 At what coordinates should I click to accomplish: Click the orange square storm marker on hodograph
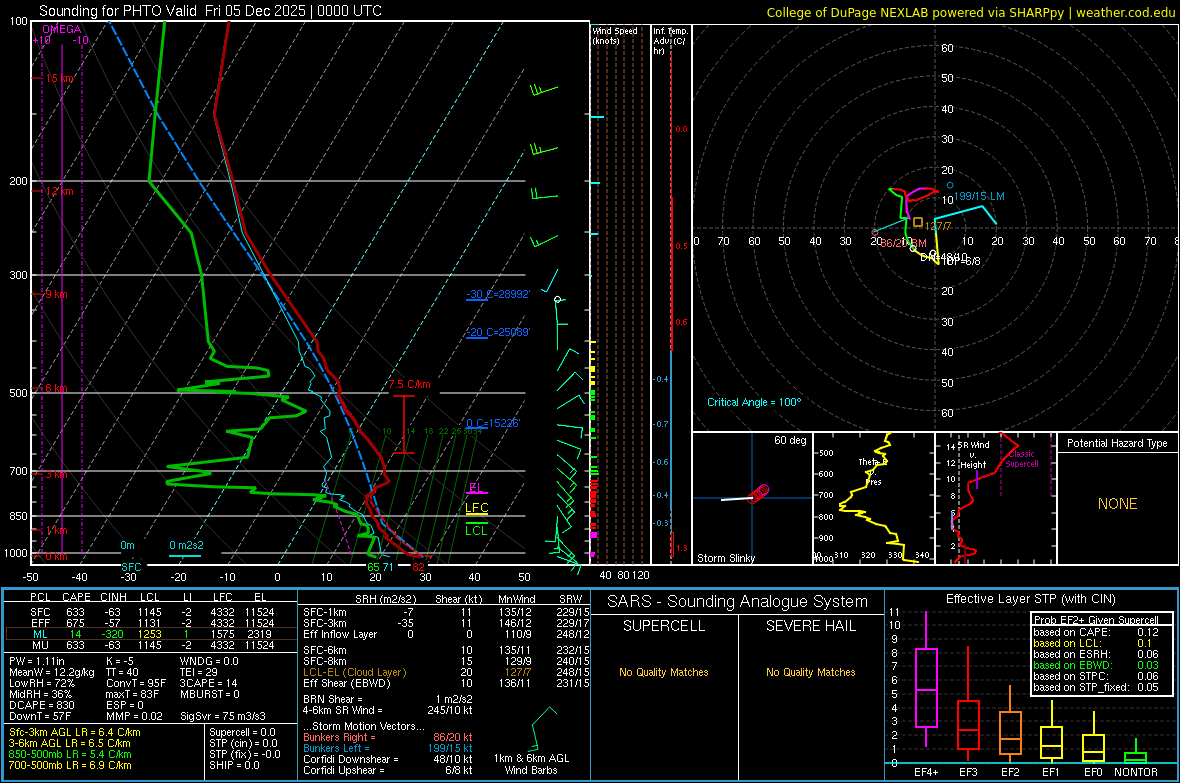[918, 222]
